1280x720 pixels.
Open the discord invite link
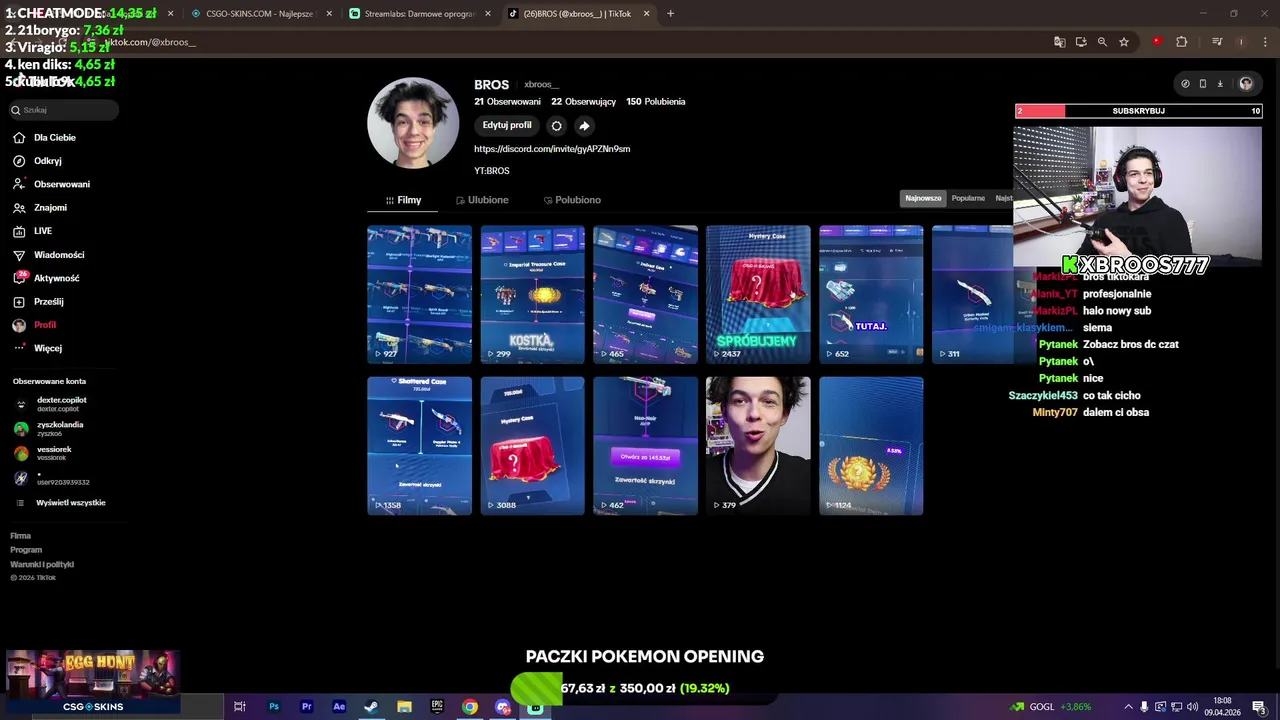click(552, 149)
